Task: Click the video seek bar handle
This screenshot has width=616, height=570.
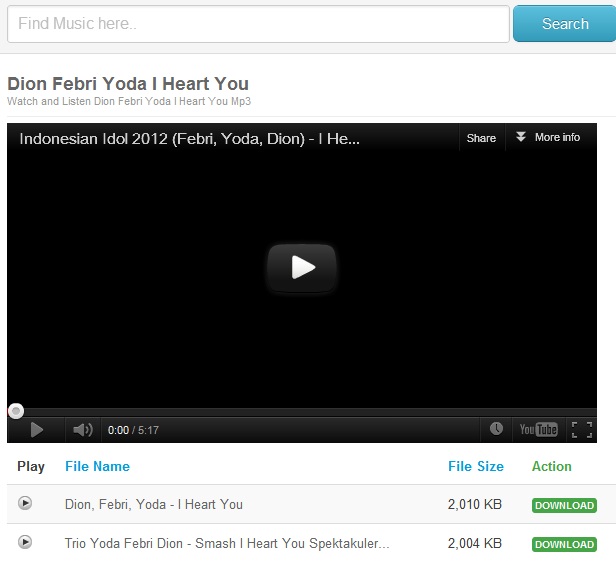Action: pyautogui.click(x=16, y=411)
